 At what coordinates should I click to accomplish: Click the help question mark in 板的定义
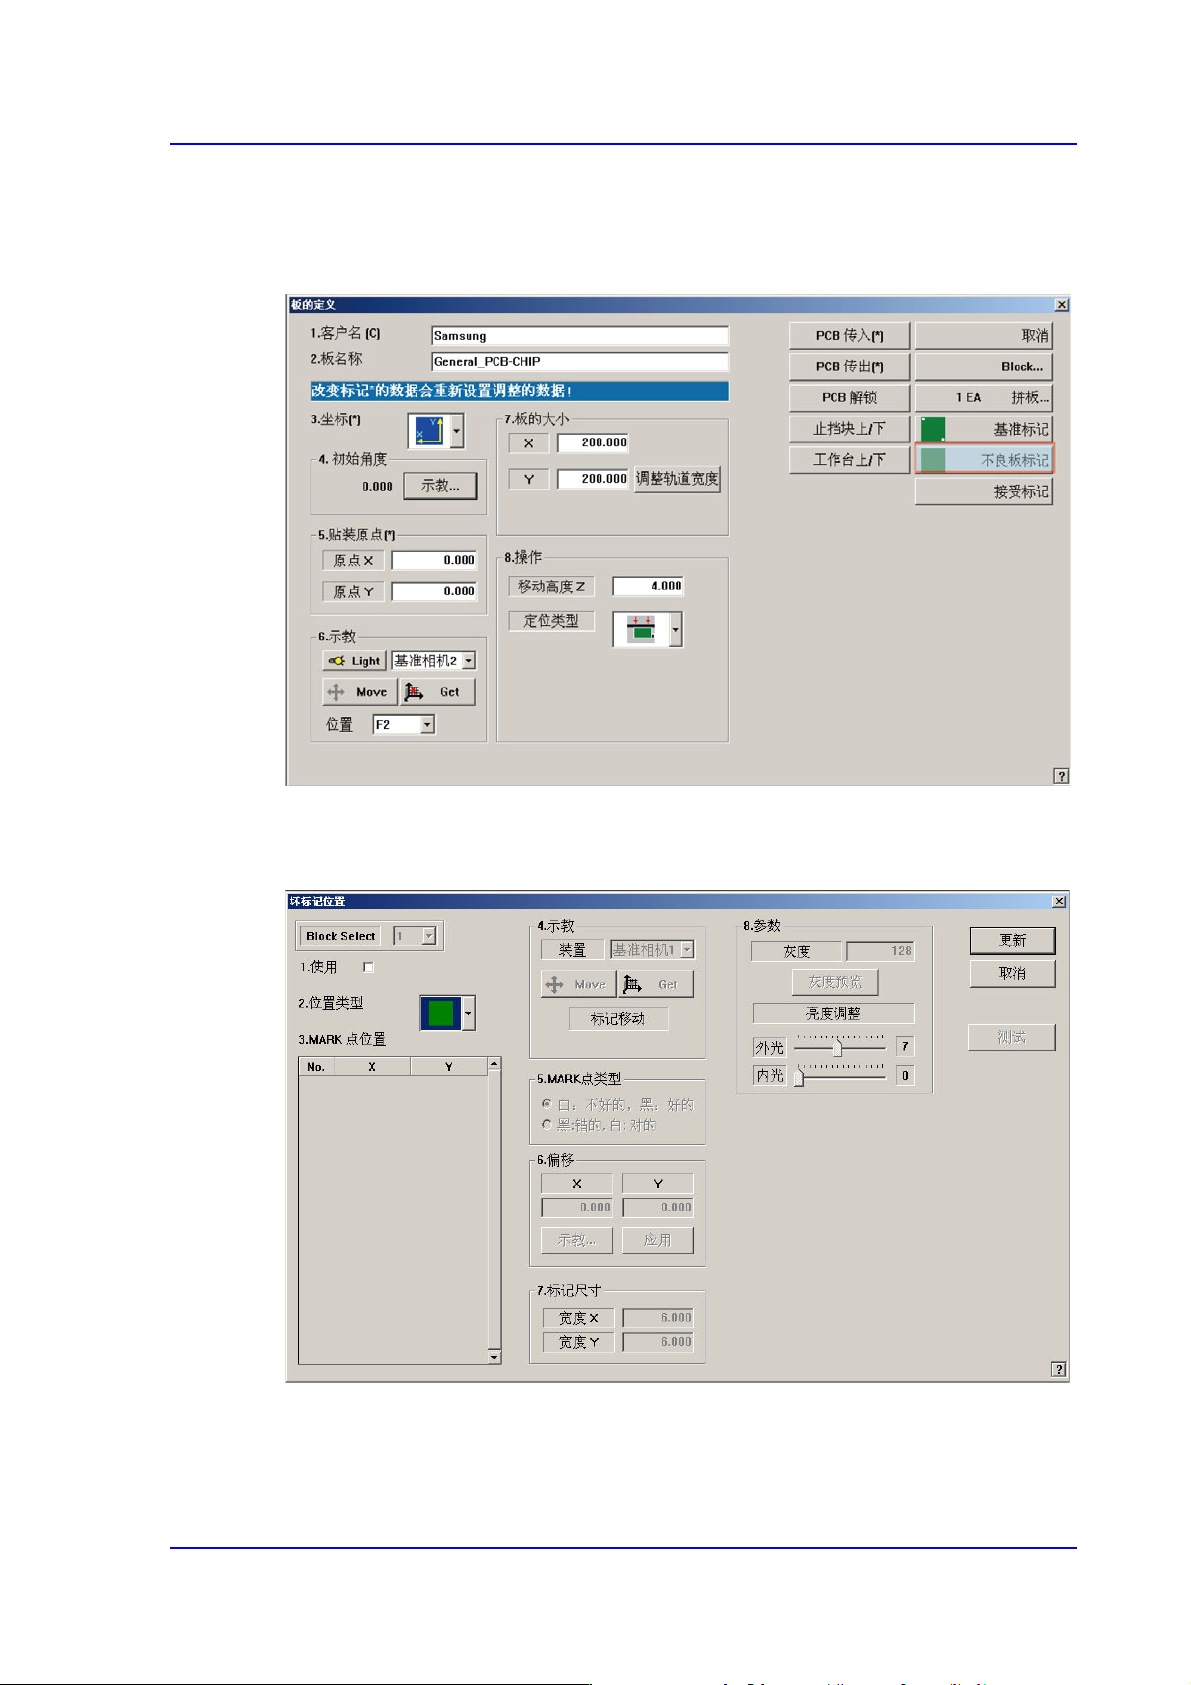click(x=1061, y=776)
